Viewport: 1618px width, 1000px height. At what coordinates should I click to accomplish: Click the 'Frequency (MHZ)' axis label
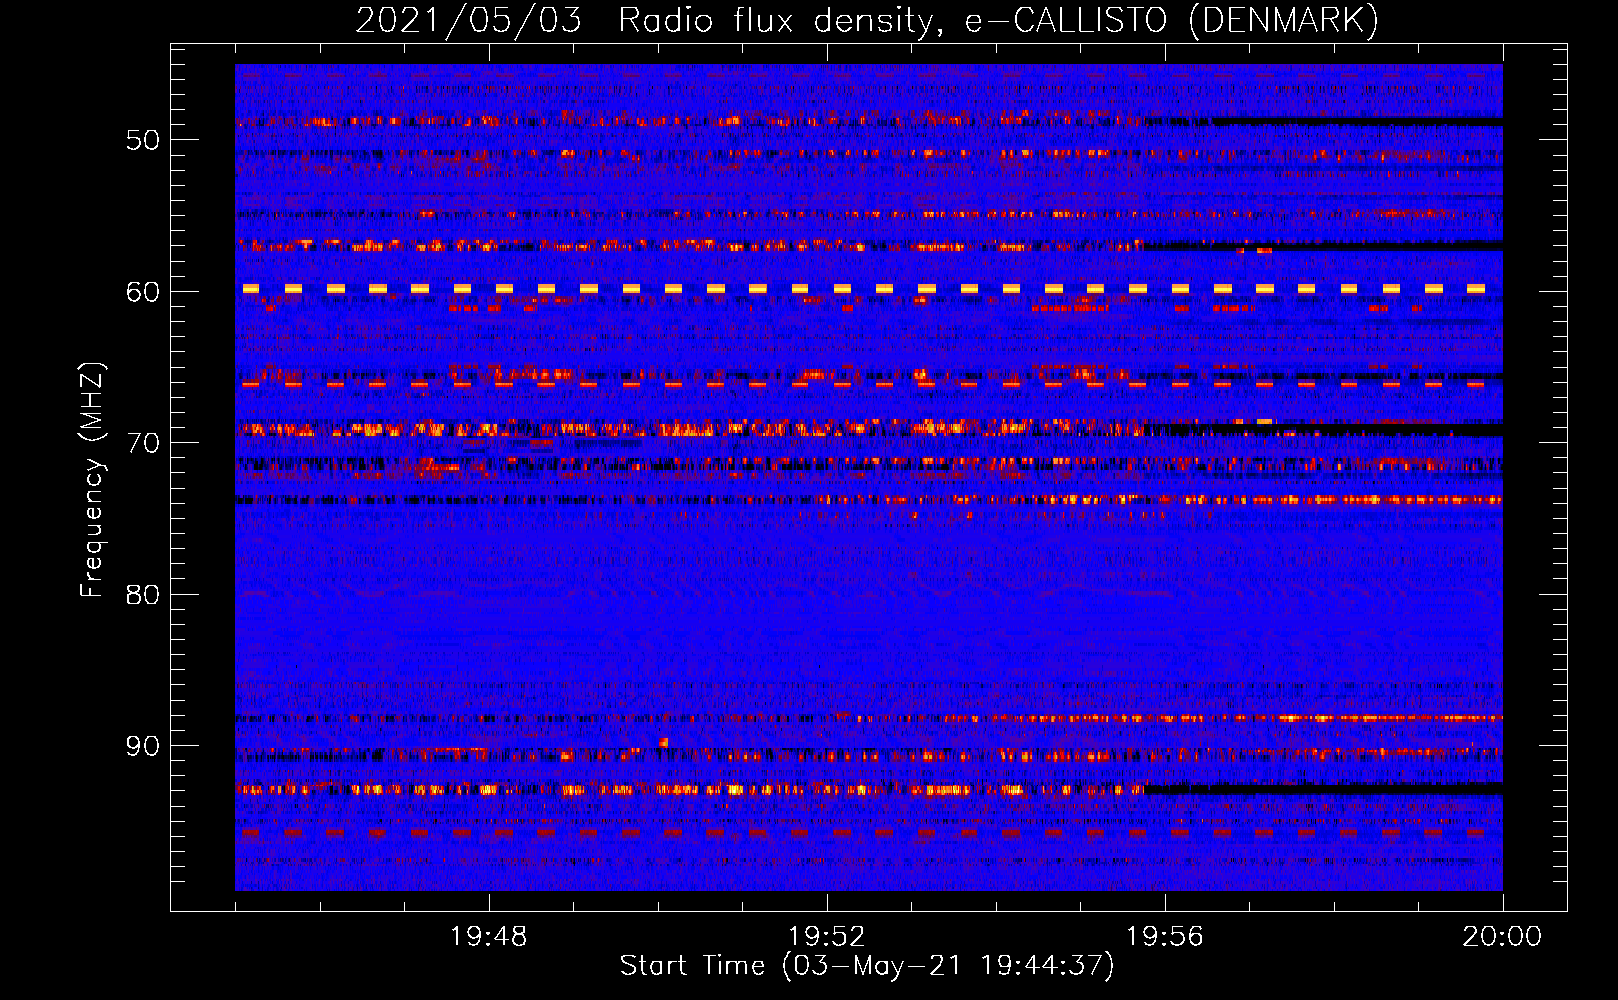click(x=92, y=481)
